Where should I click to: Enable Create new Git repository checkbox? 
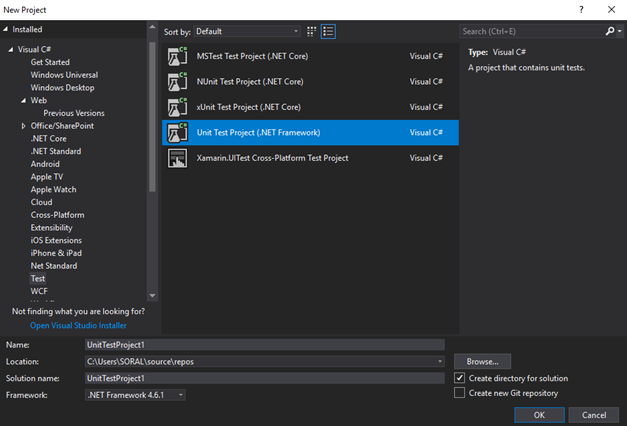(459, 393)
